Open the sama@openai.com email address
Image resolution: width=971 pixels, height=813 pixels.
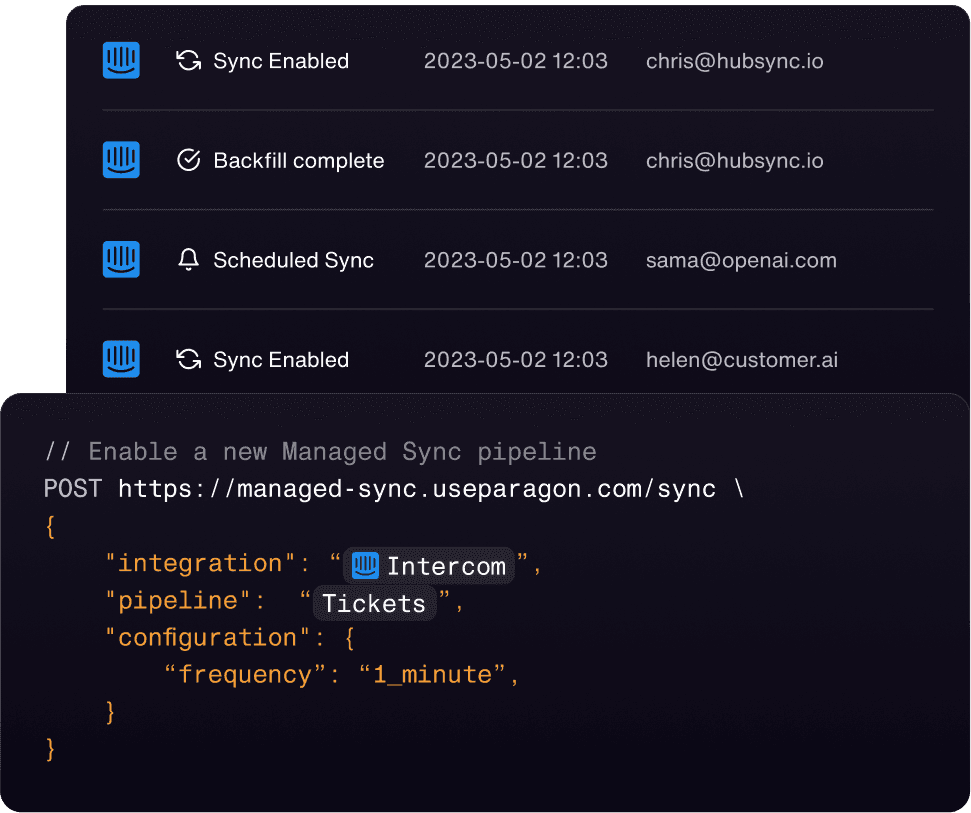click(741, 261)
